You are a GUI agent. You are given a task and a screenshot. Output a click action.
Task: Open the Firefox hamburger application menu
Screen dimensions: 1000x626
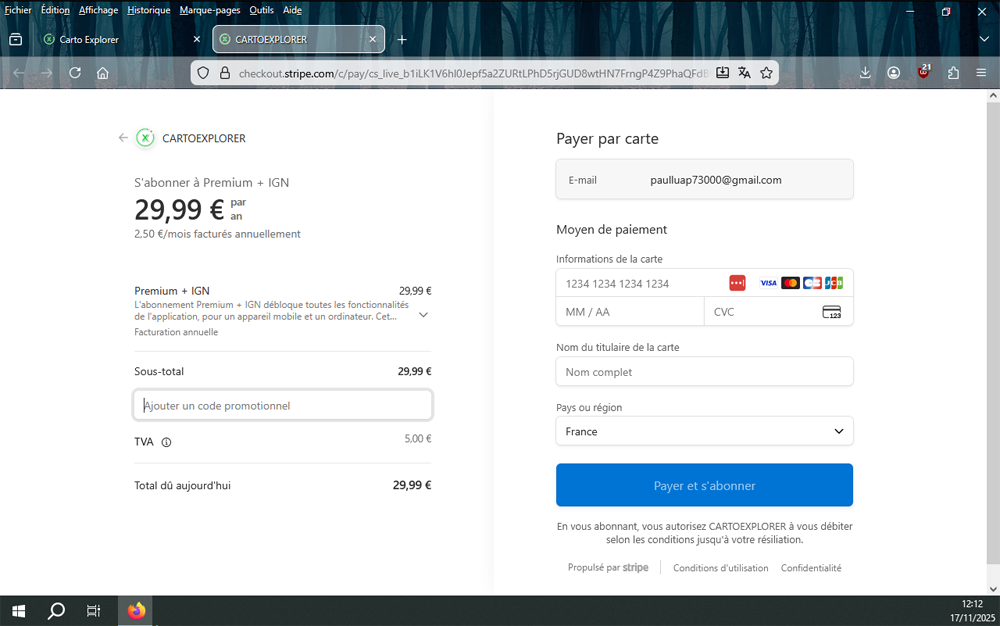click(981, 73)
